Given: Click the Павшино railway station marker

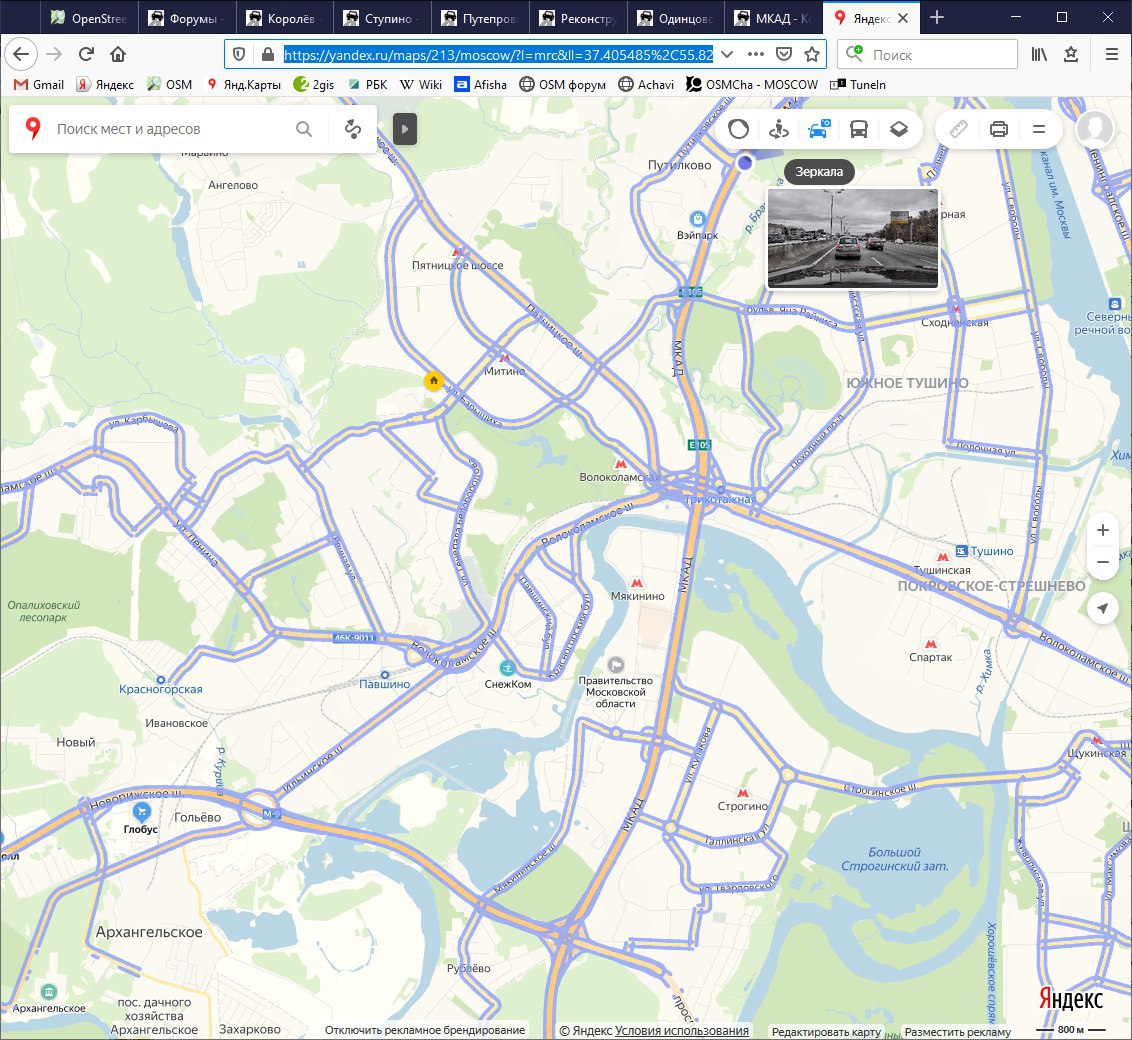Looking at the screenshot, I should pyautogui.click(x=385, y=675).
